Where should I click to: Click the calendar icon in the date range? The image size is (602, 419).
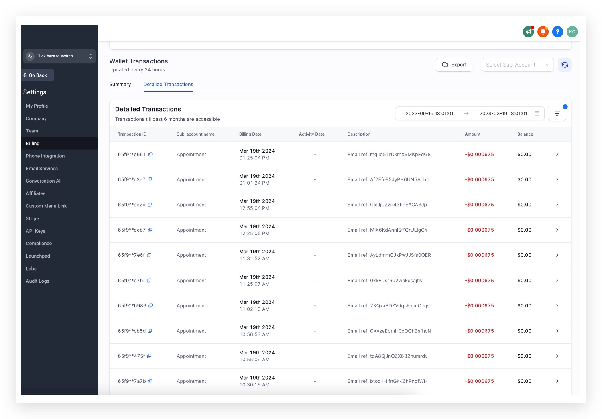(x=537, y=113)
